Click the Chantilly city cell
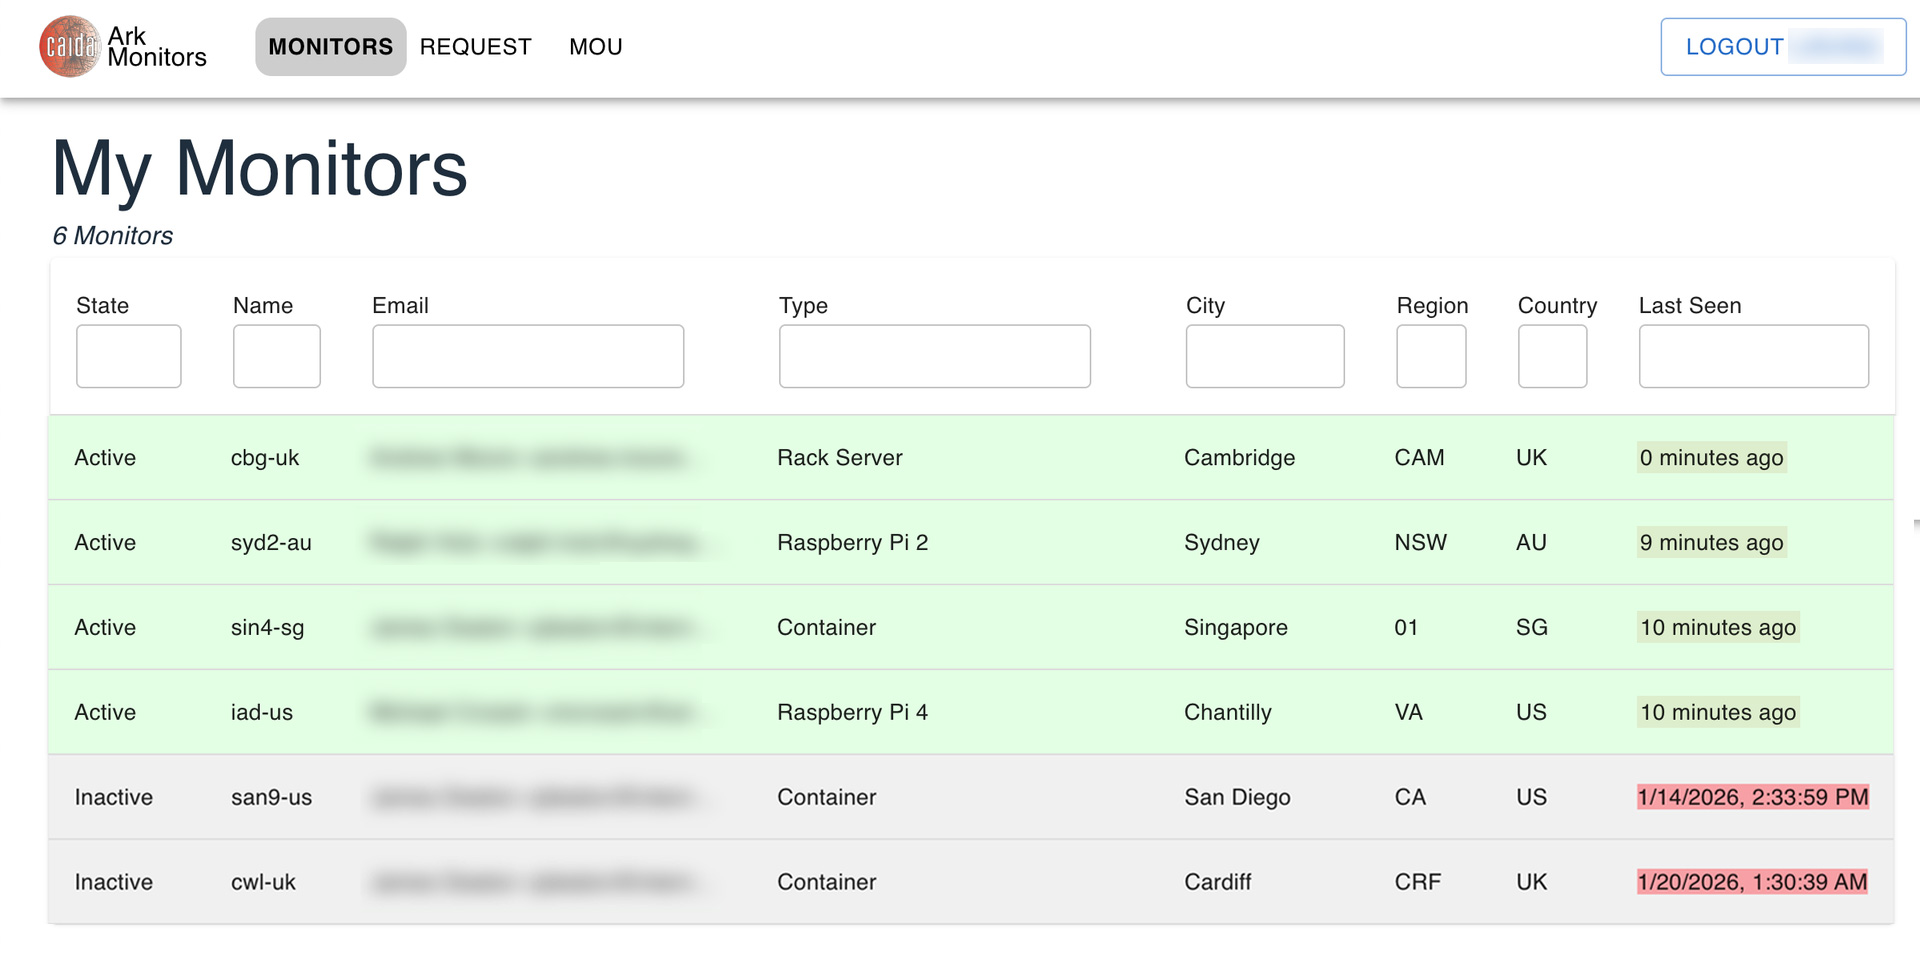This screenshot has height=956, width=1920. [x=1228, y=713]
